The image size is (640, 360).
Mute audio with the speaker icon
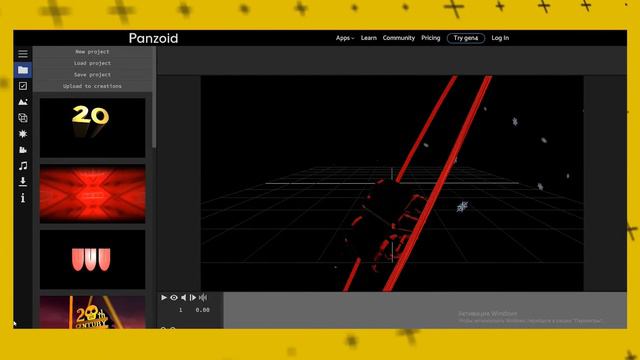184,298
